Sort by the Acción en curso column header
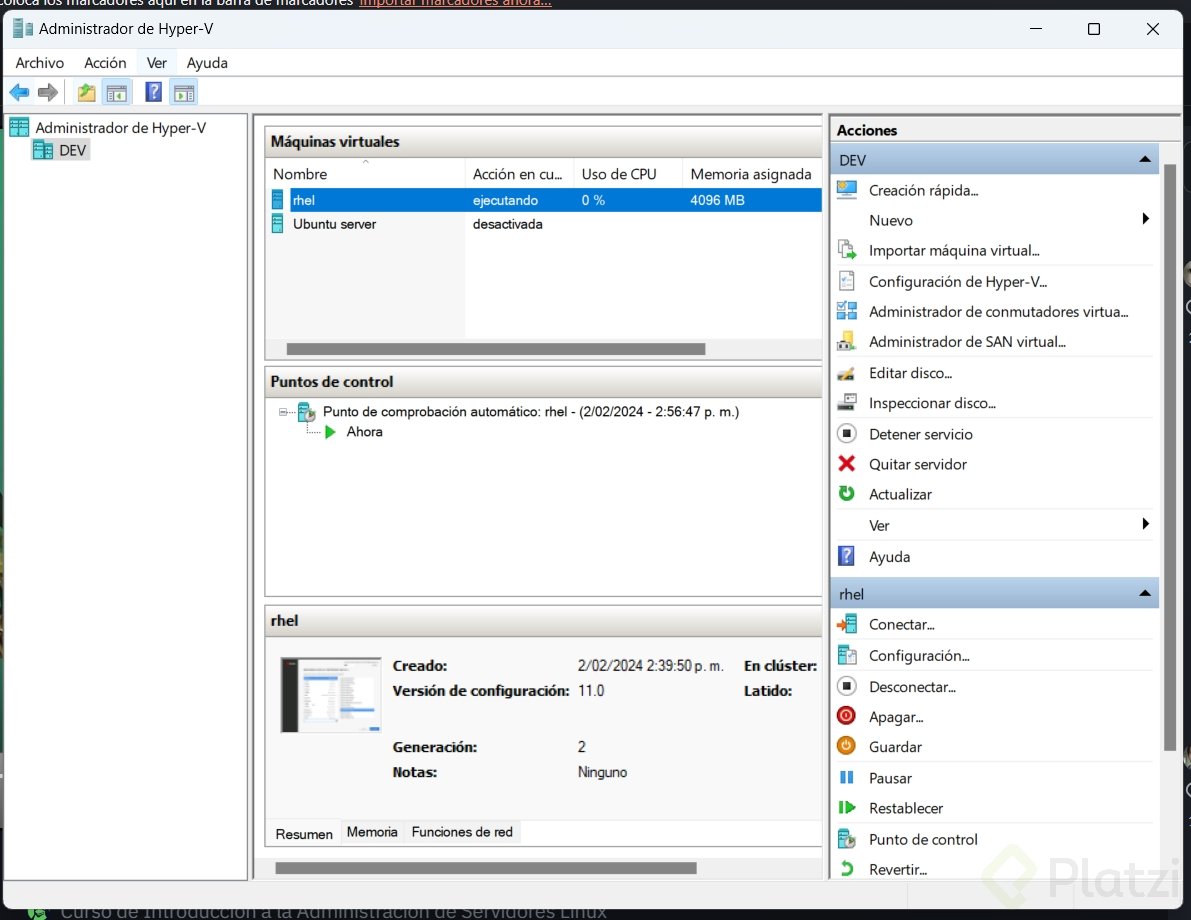1191x920 pixels. [520, 174]
